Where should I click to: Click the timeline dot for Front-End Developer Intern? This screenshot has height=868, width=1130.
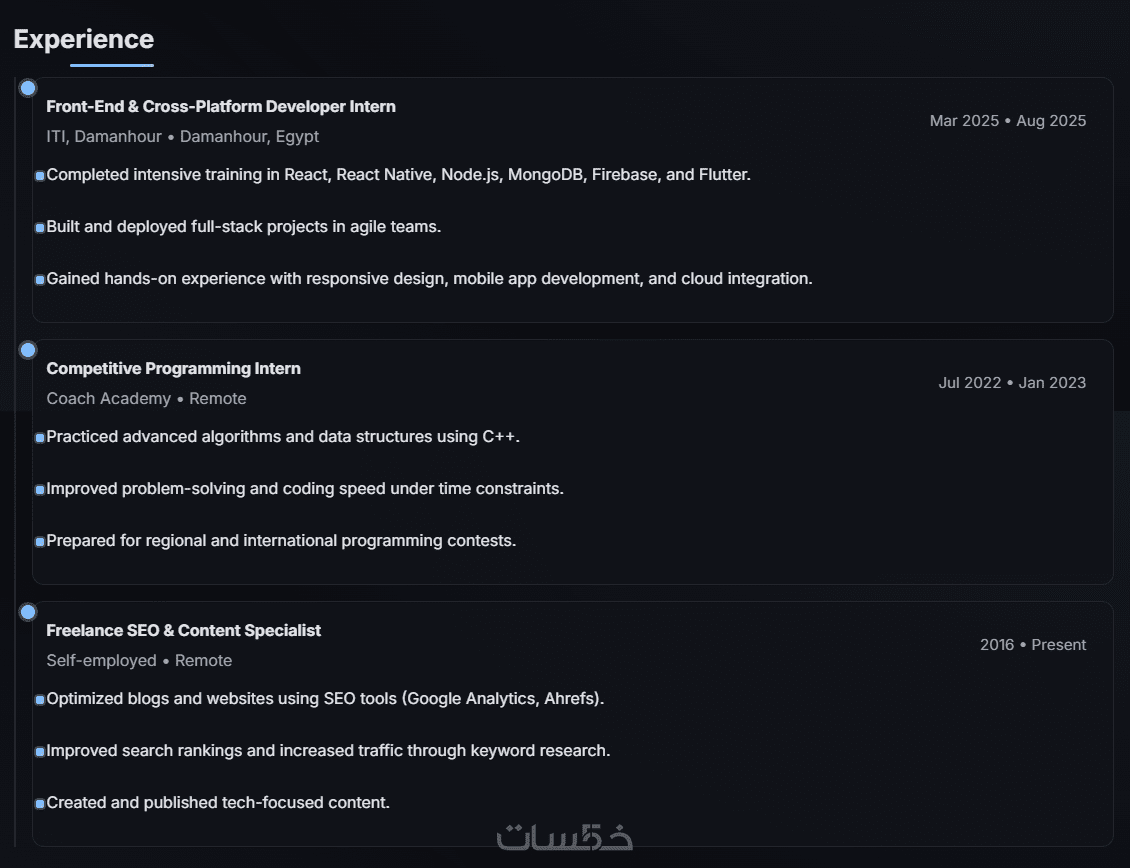28,88
